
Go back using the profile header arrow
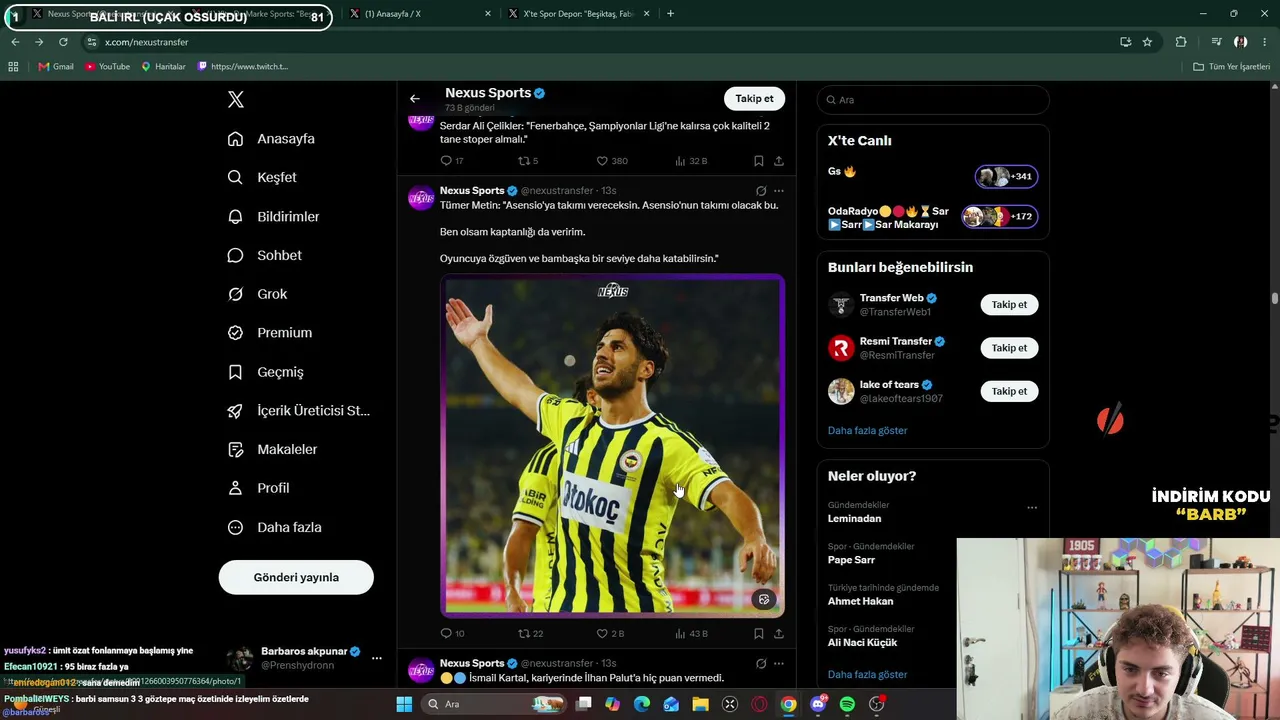point(415,99)
